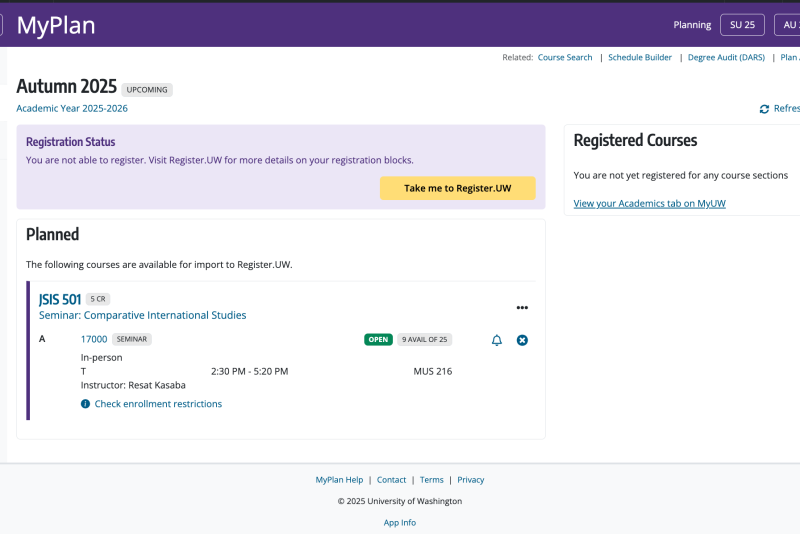
Task: Click Take me to Register.UW button
Action: coord(458,188)
